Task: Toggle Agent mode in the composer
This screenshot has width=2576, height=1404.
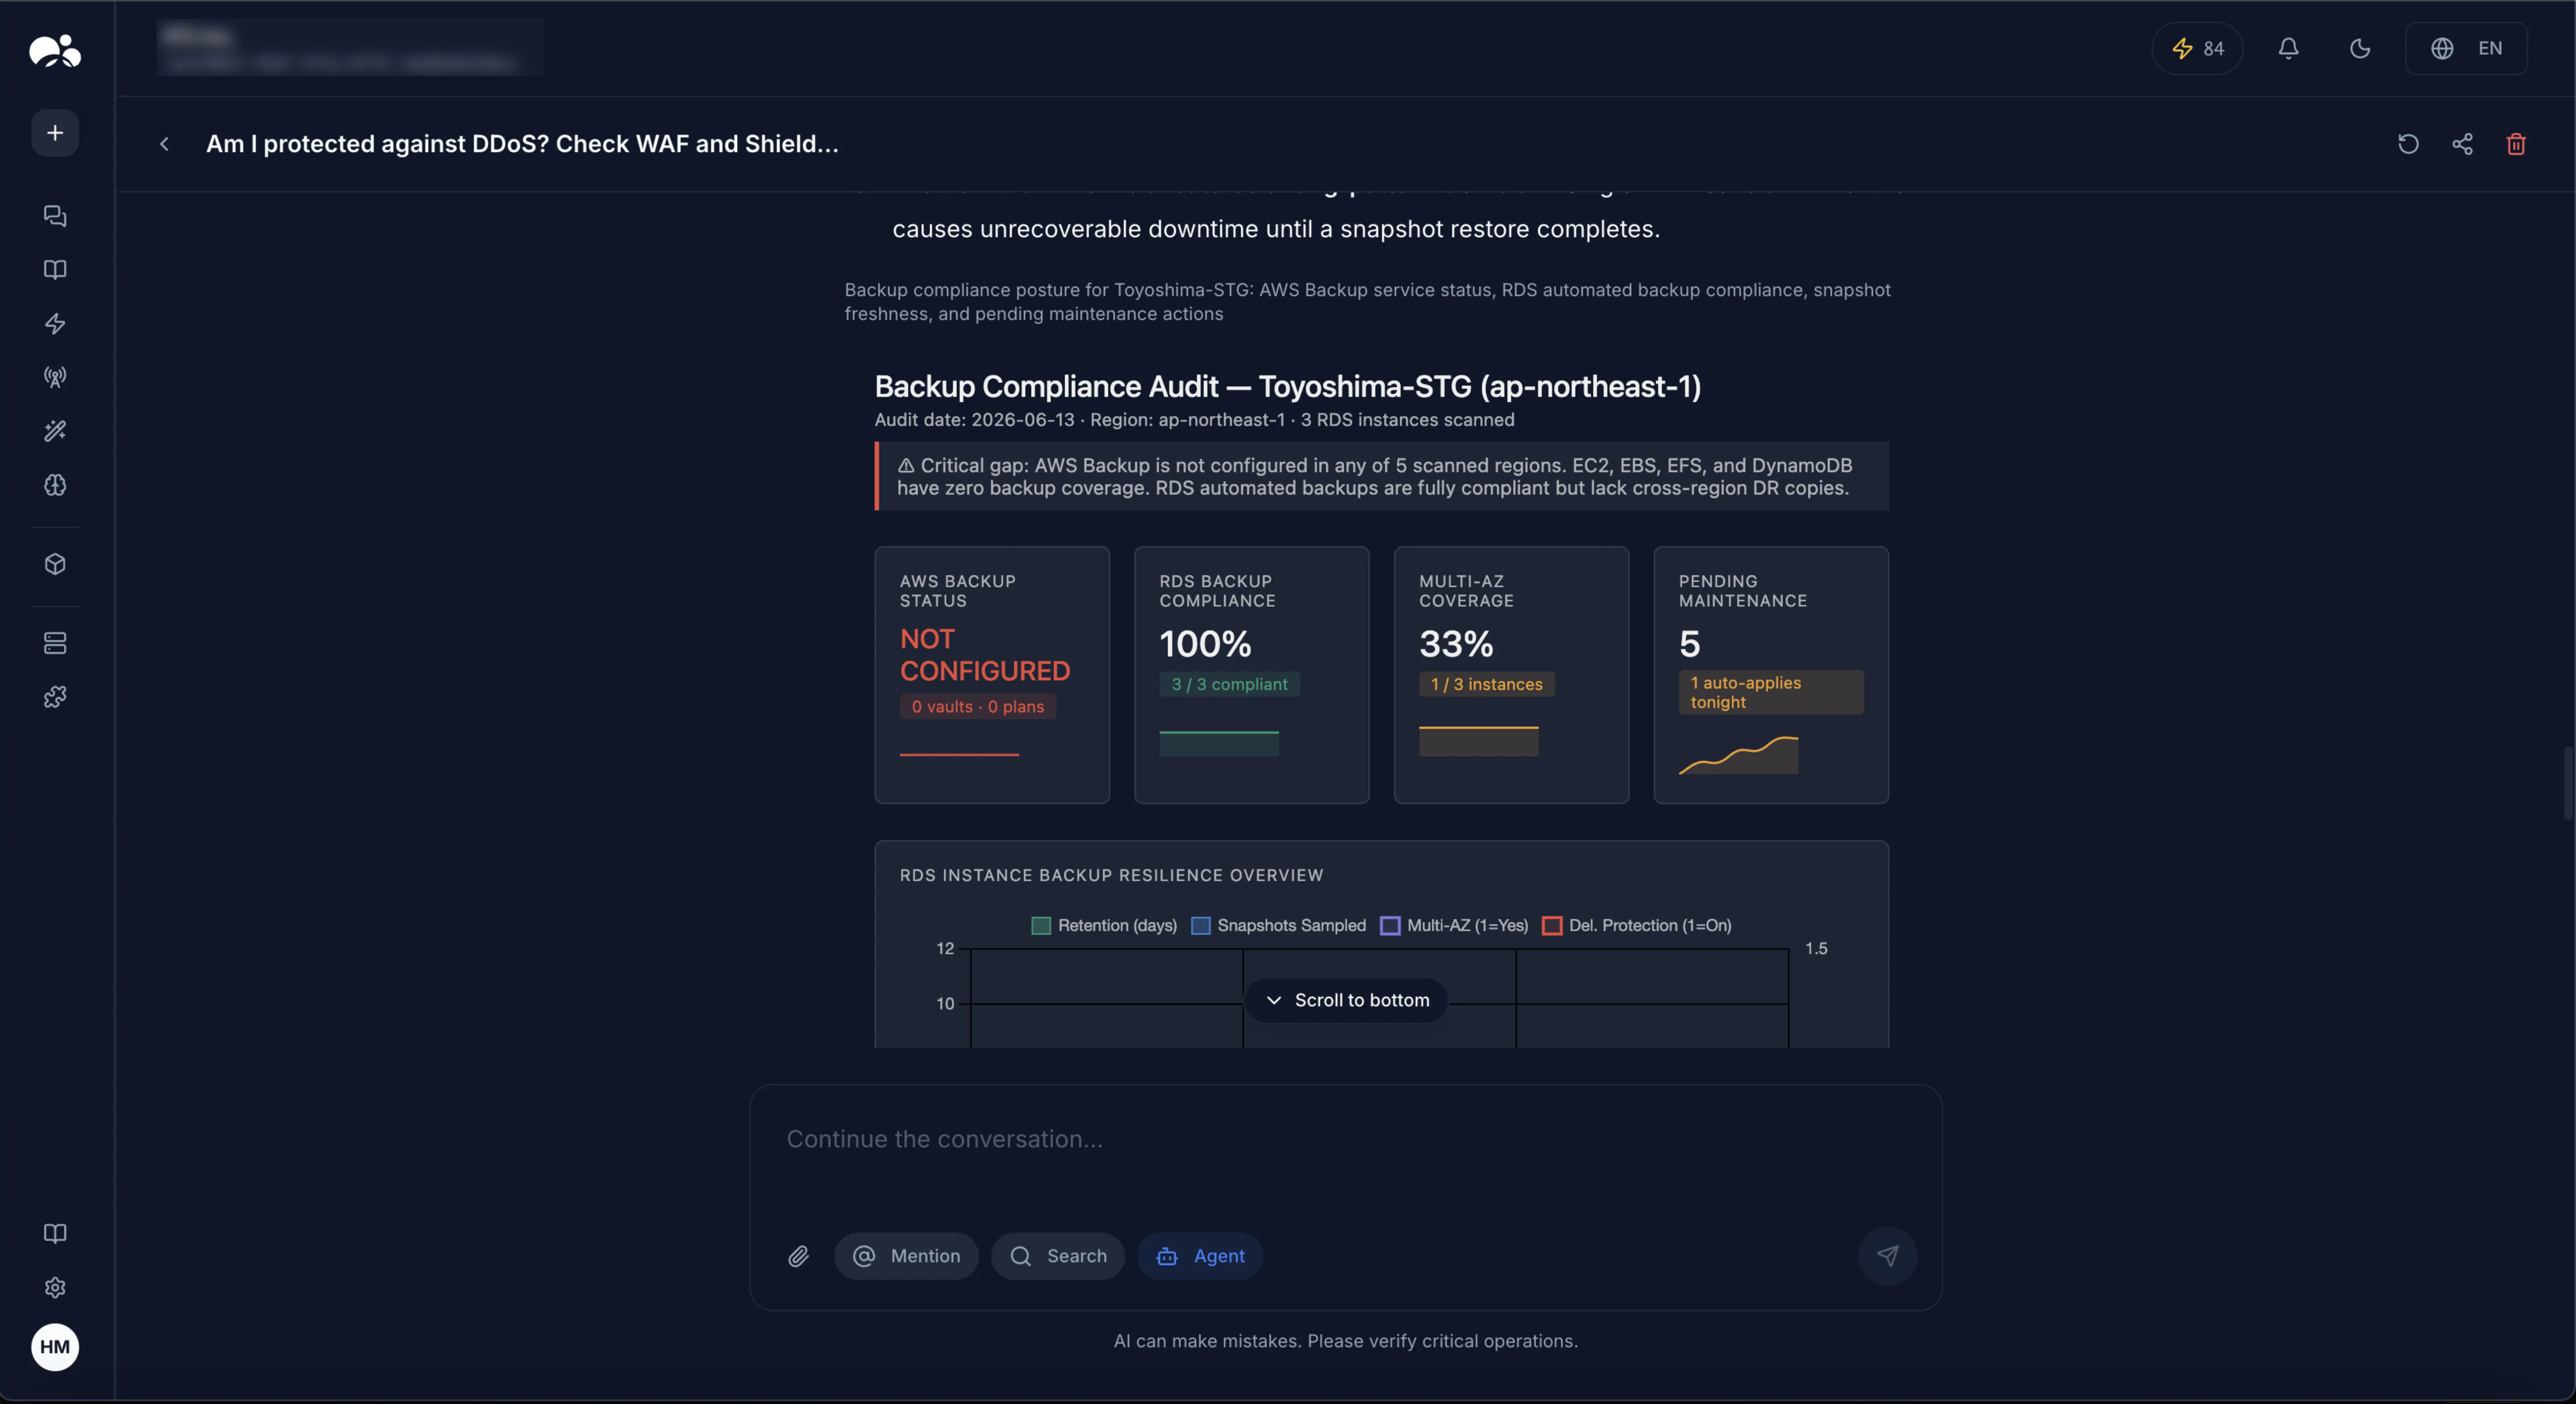Action: click(x=1200, y=1256)
